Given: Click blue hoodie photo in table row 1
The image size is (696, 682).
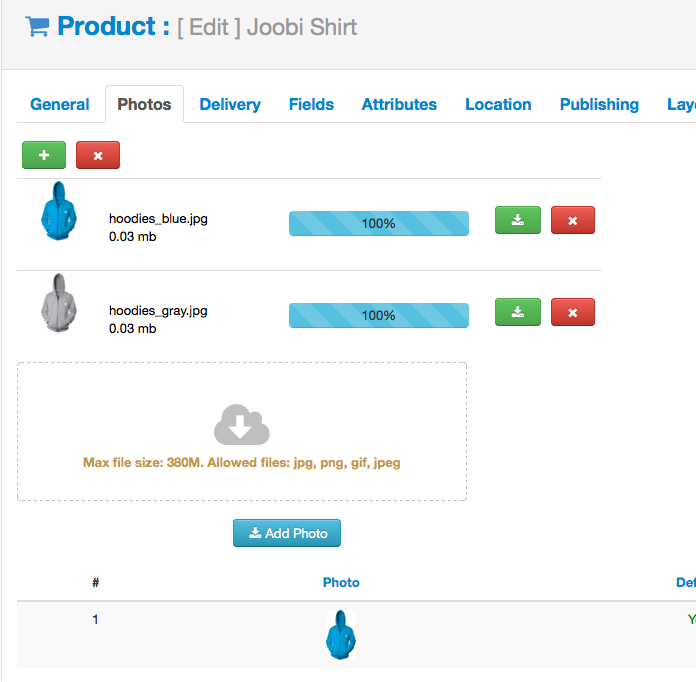Looking at the screenshot, I should 341,634.
